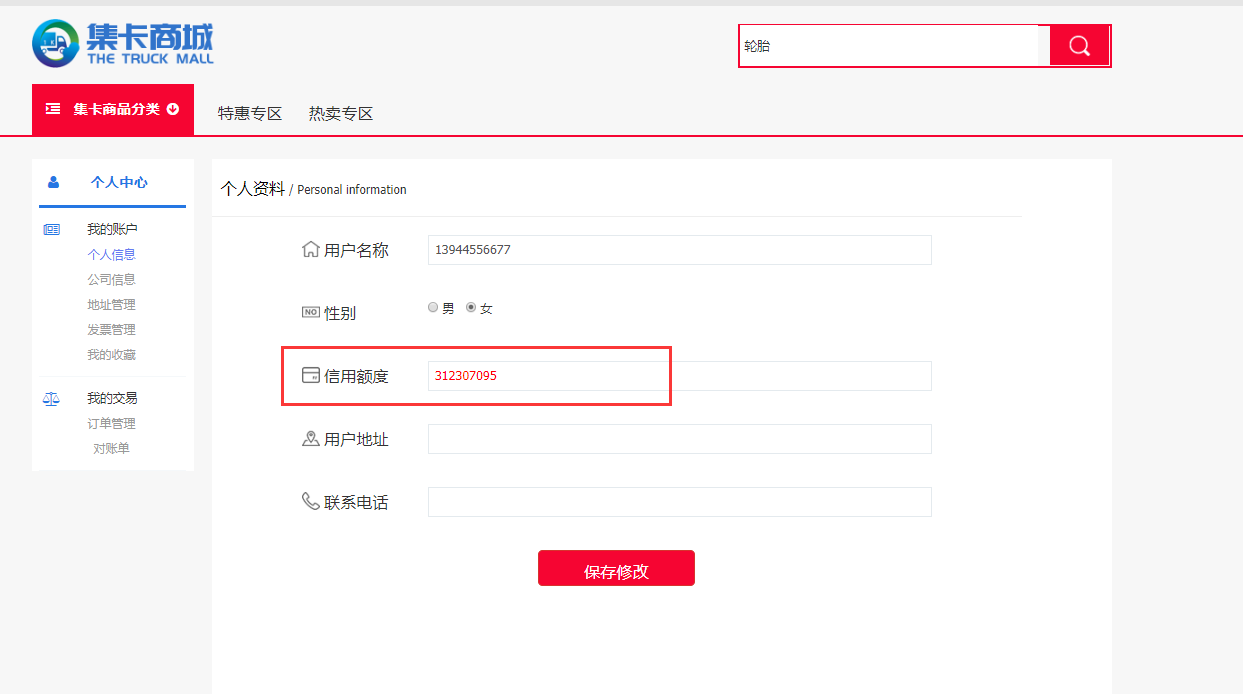The image size is (1243, 694).
Task: Click the 用户地址 input field
Action: point(679,439)
